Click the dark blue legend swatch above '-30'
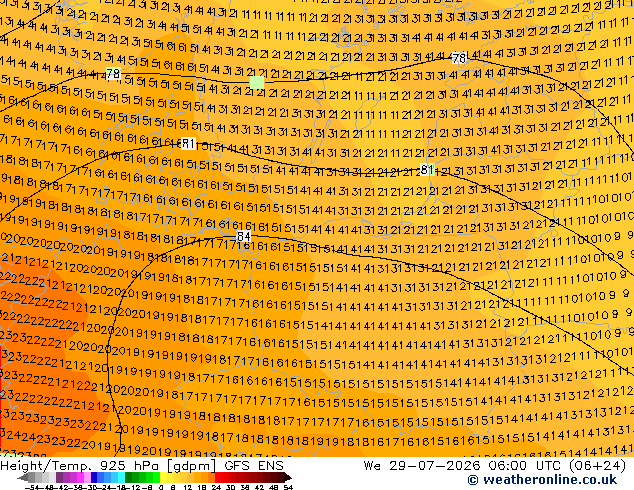This screenshot has width=634, height=490. pos(94,477)
